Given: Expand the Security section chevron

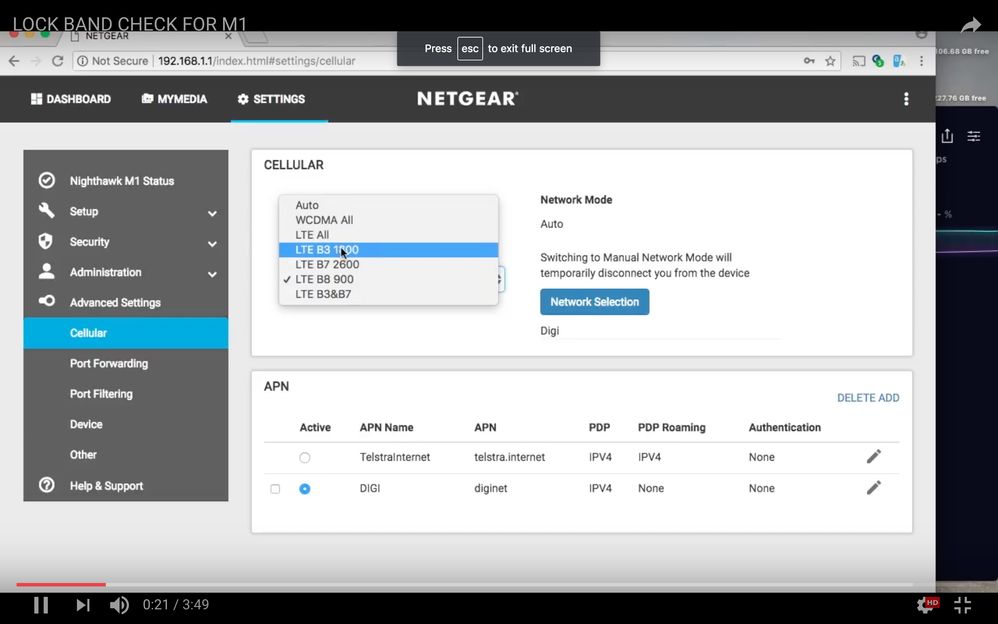Looking at the screenshot, I should (213, 244).
